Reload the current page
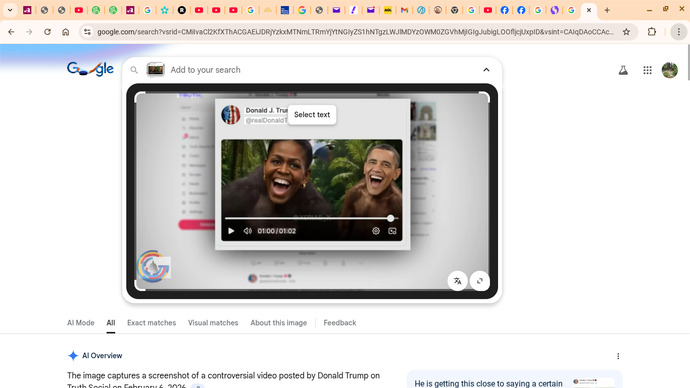This screenshot has height=388, width=690. pyautogui.click(x=48, y=32)
